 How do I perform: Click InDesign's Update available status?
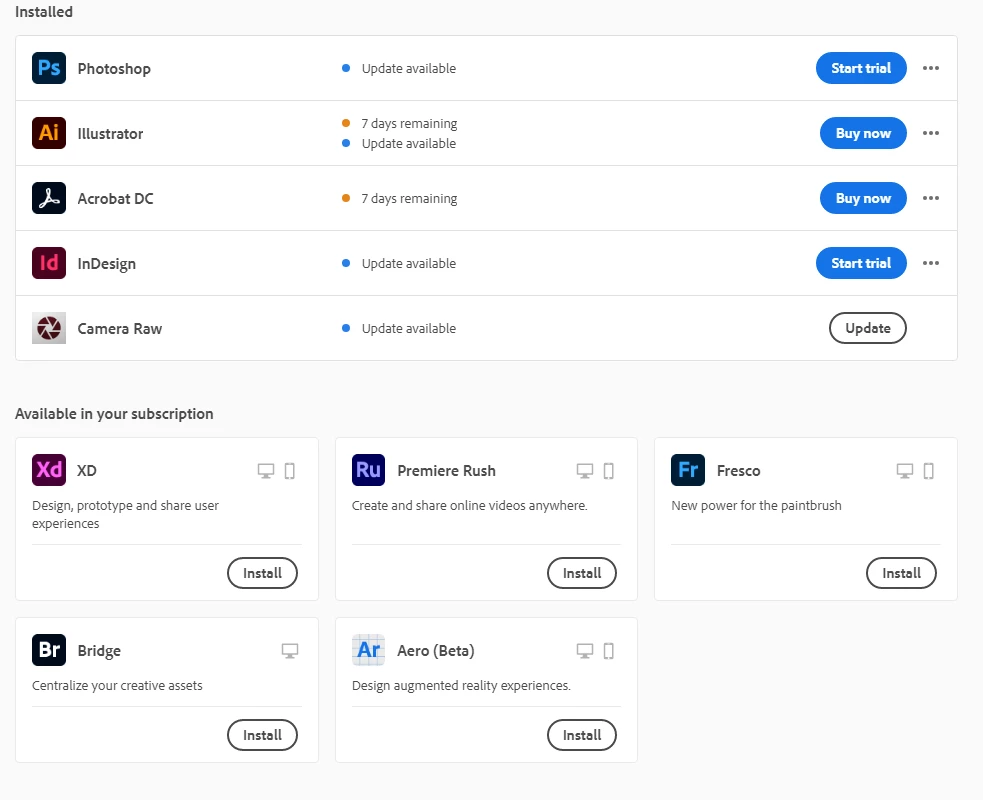click(409, 263)
